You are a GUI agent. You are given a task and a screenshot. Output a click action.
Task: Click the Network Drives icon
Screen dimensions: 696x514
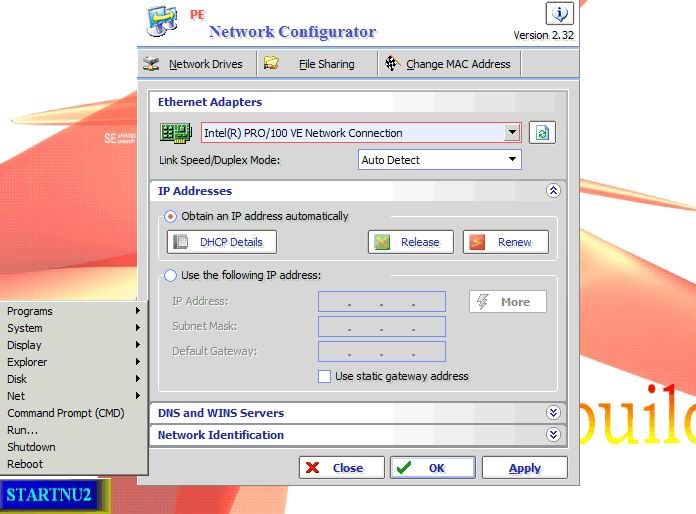click(151, 63)
